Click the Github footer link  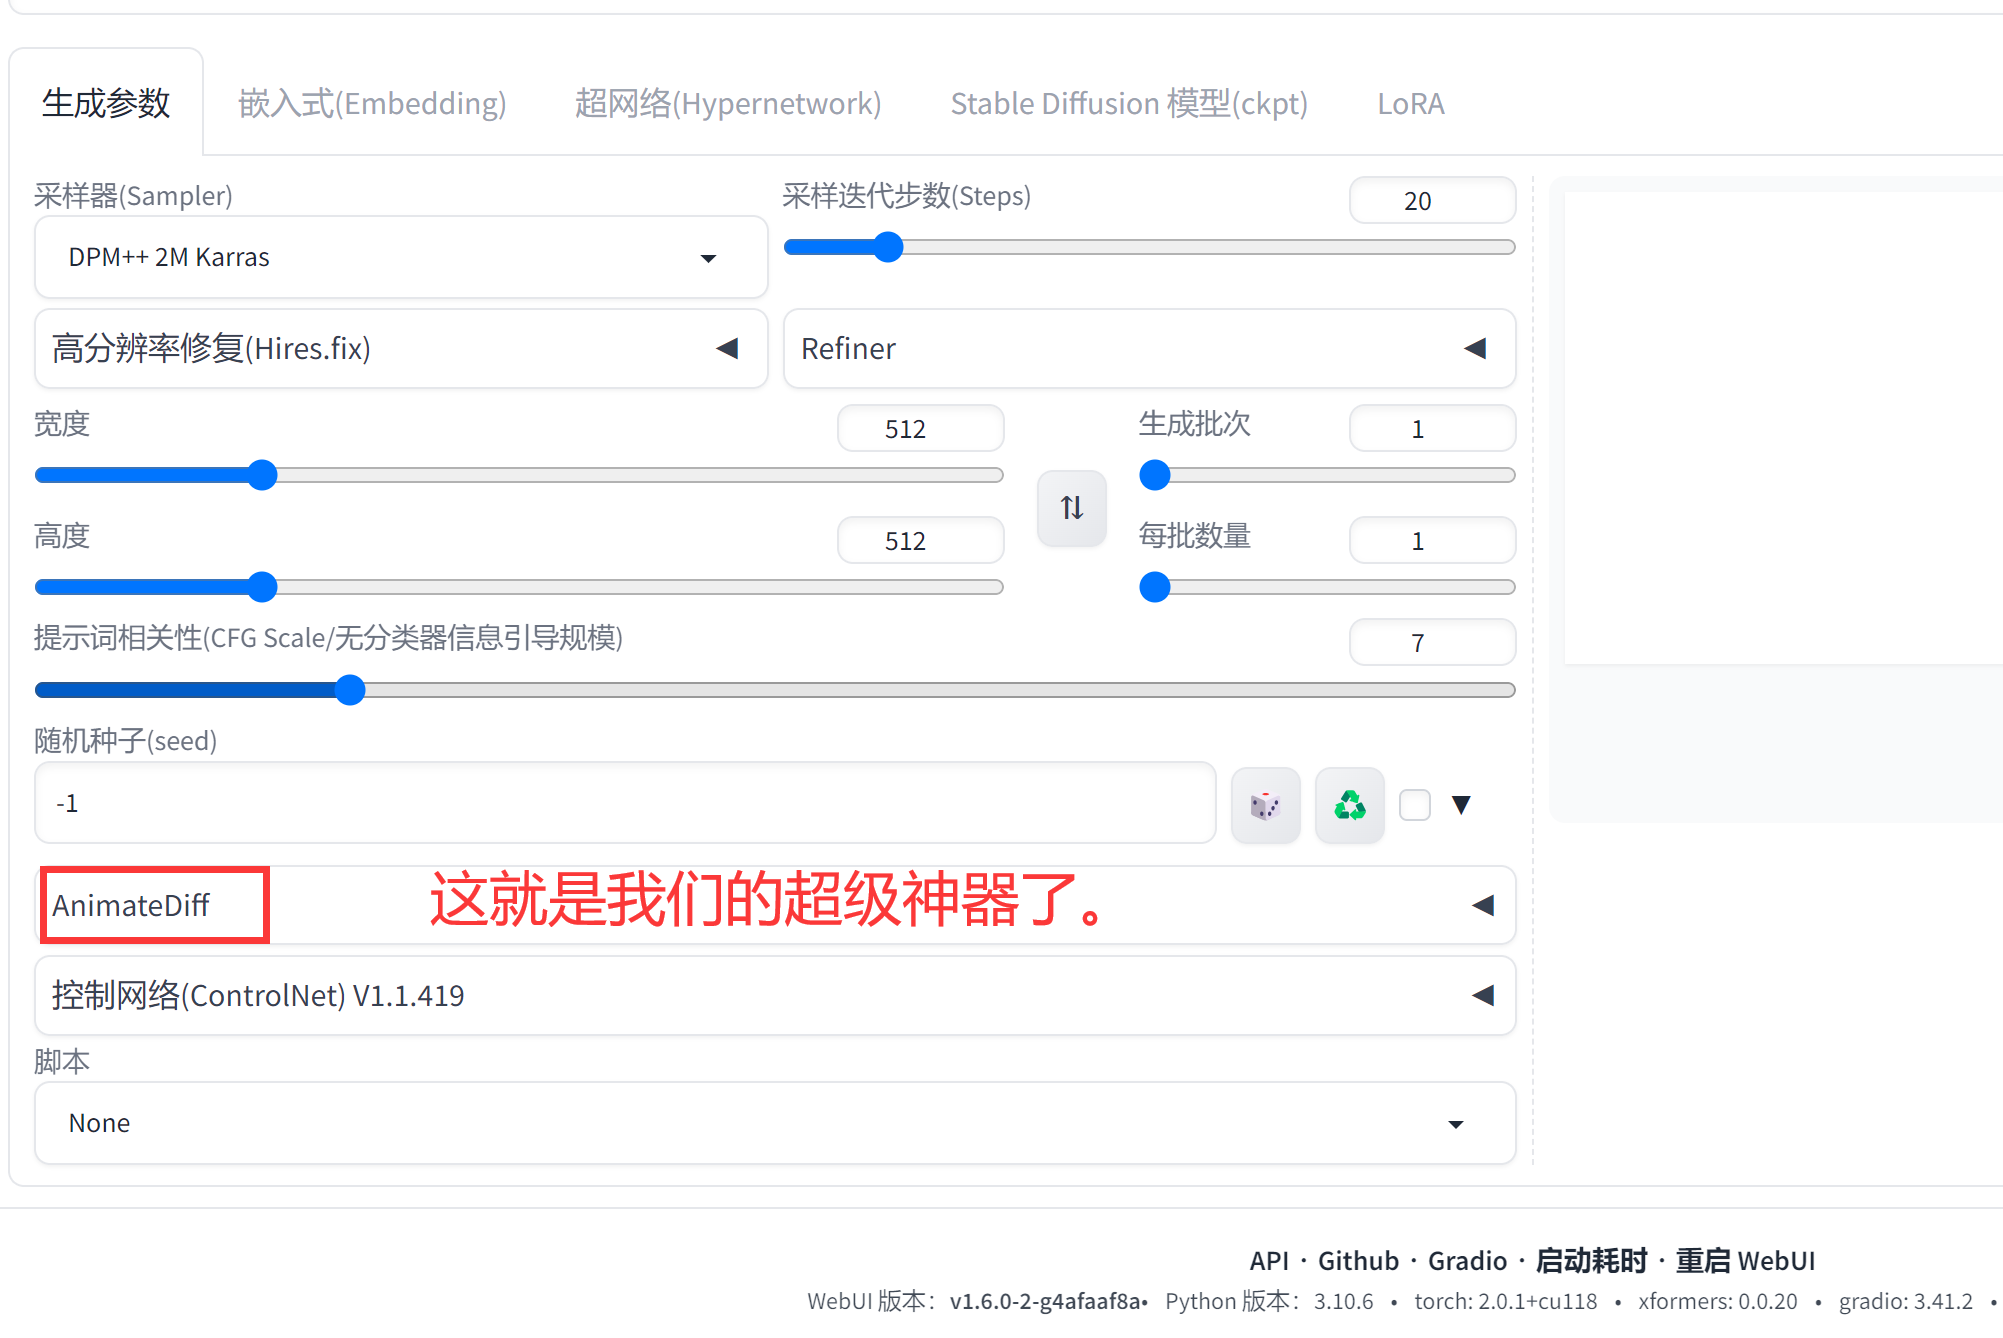[1358, 1260]
